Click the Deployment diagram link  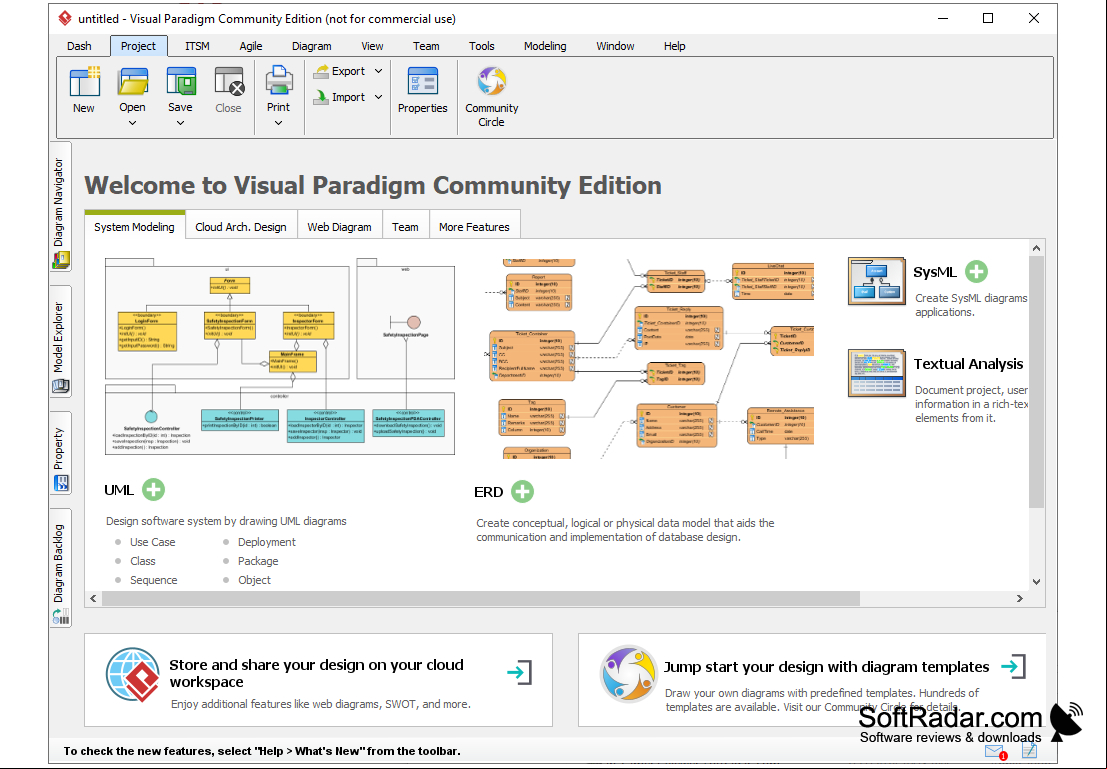267,542
